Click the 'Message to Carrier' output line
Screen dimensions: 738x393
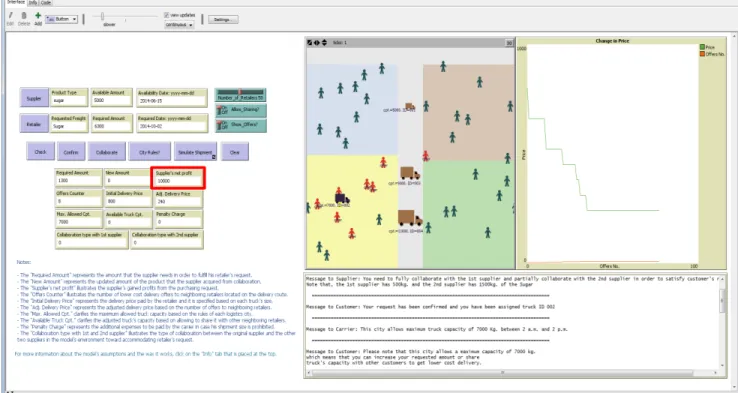[x=436, y=329]
